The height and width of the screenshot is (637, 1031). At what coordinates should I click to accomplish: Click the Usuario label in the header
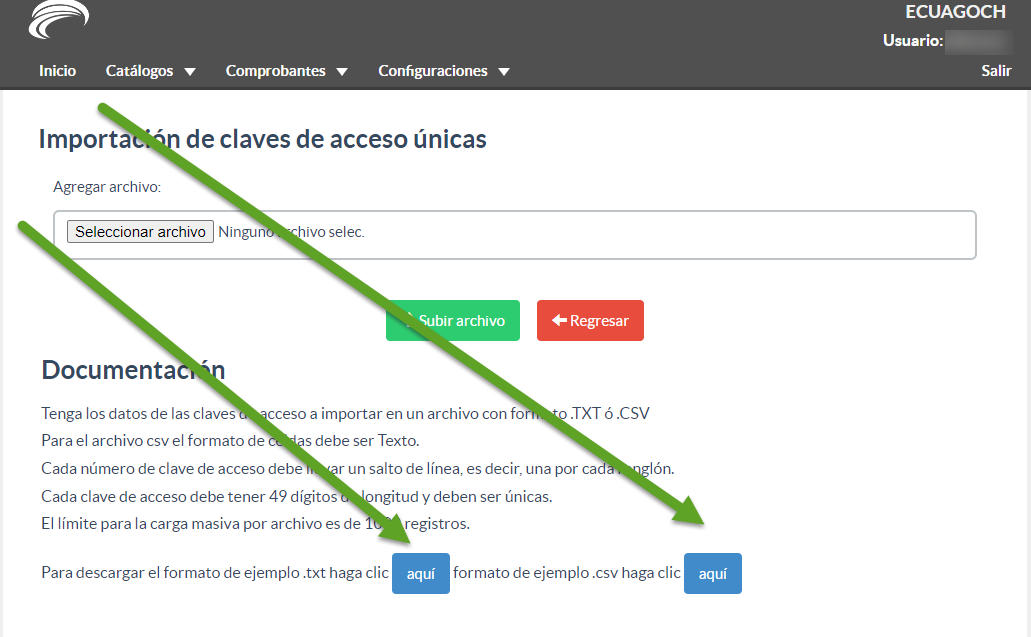(x=912, y=41)
